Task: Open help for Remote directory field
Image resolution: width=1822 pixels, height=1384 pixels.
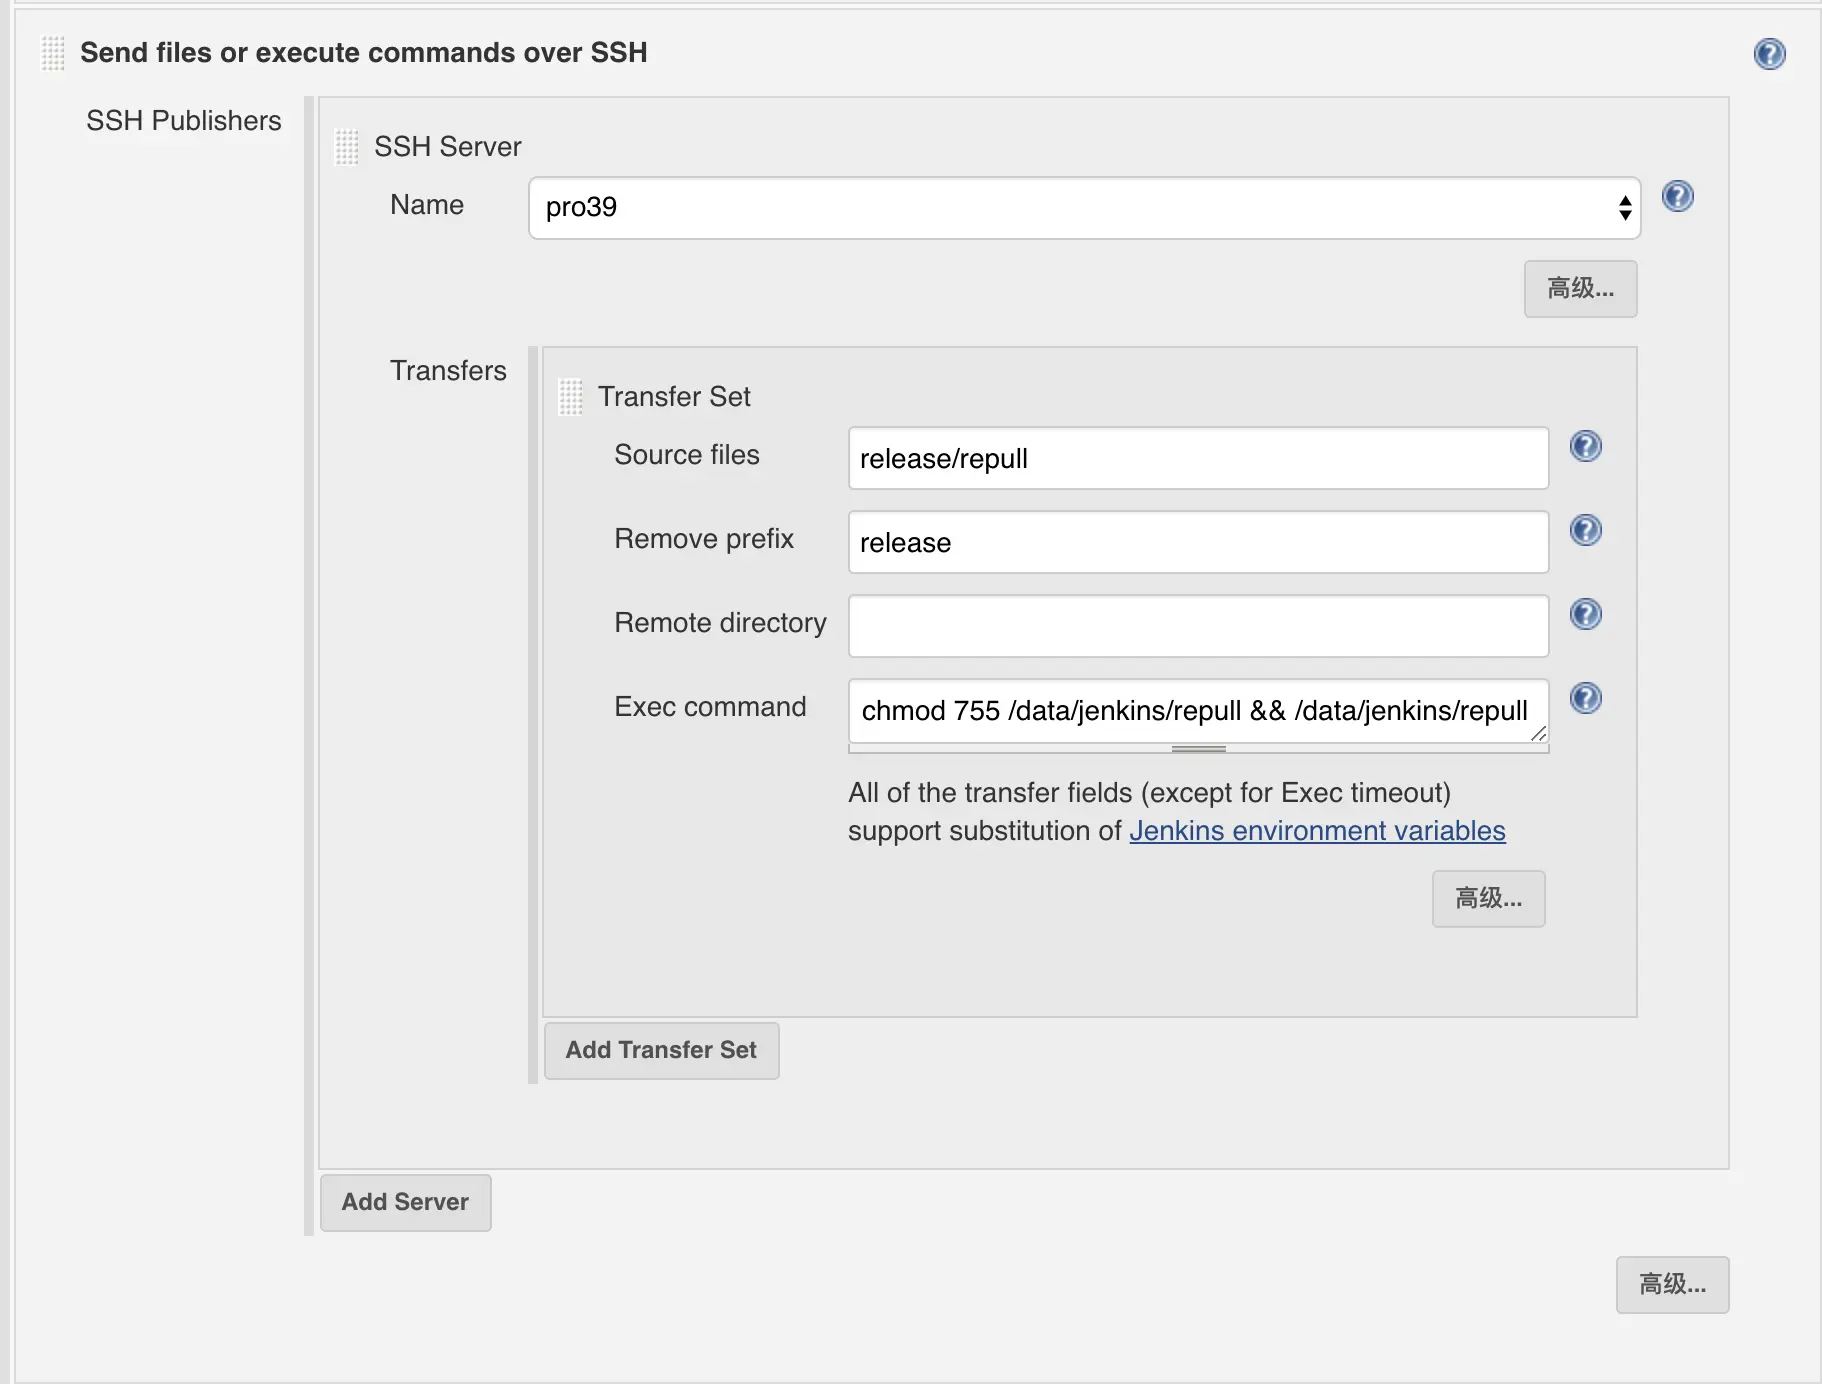Action: click(x=1585, y=614)
